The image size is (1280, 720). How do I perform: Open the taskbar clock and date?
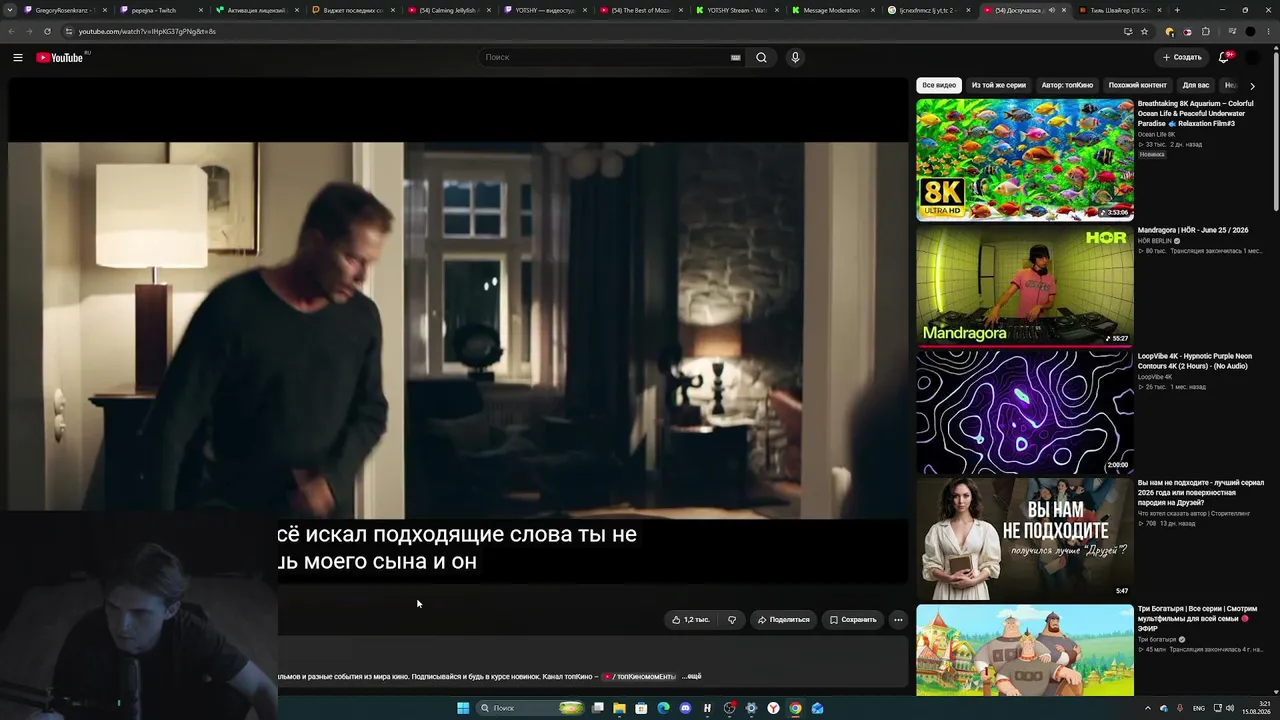(1257, 708)
